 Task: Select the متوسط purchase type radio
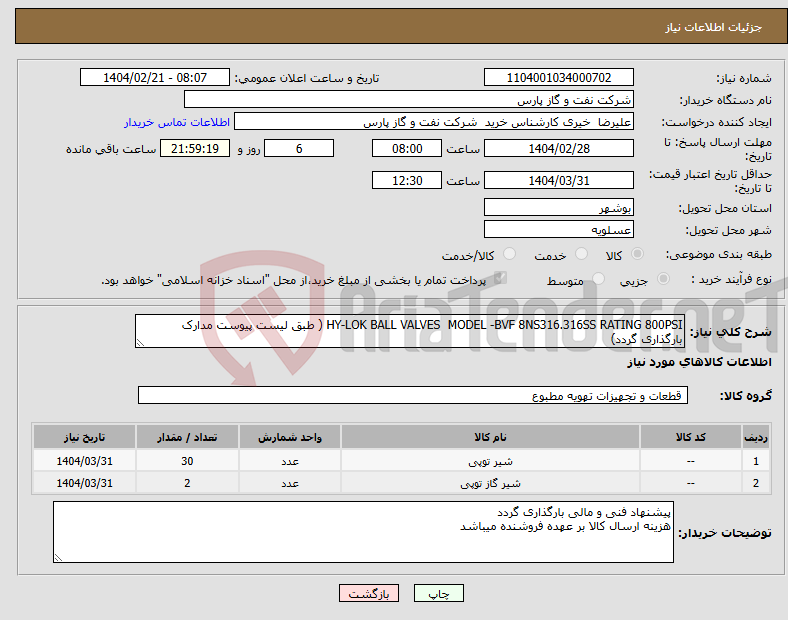click(x=599, y=279)
